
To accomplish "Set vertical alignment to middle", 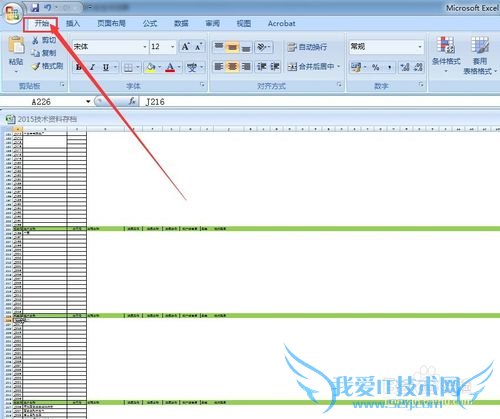I will click(x=232, y=47).
